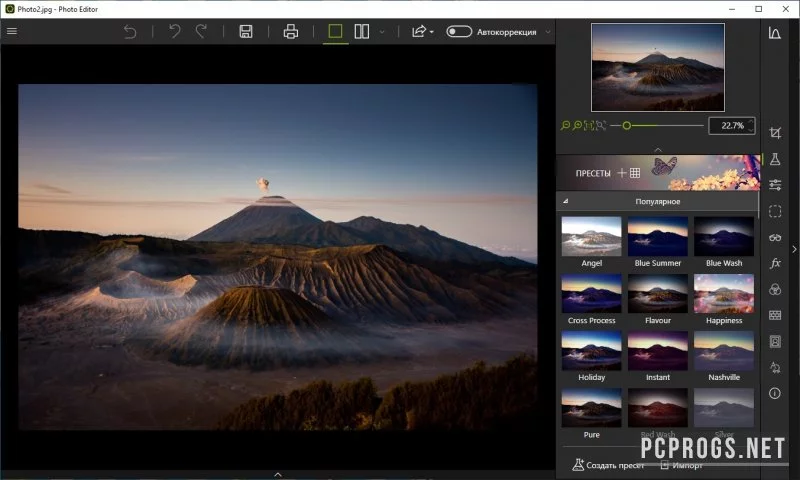This screenshot has width=800, height=480.
Task: Switch to split before/after view
Action: (362, 32)
